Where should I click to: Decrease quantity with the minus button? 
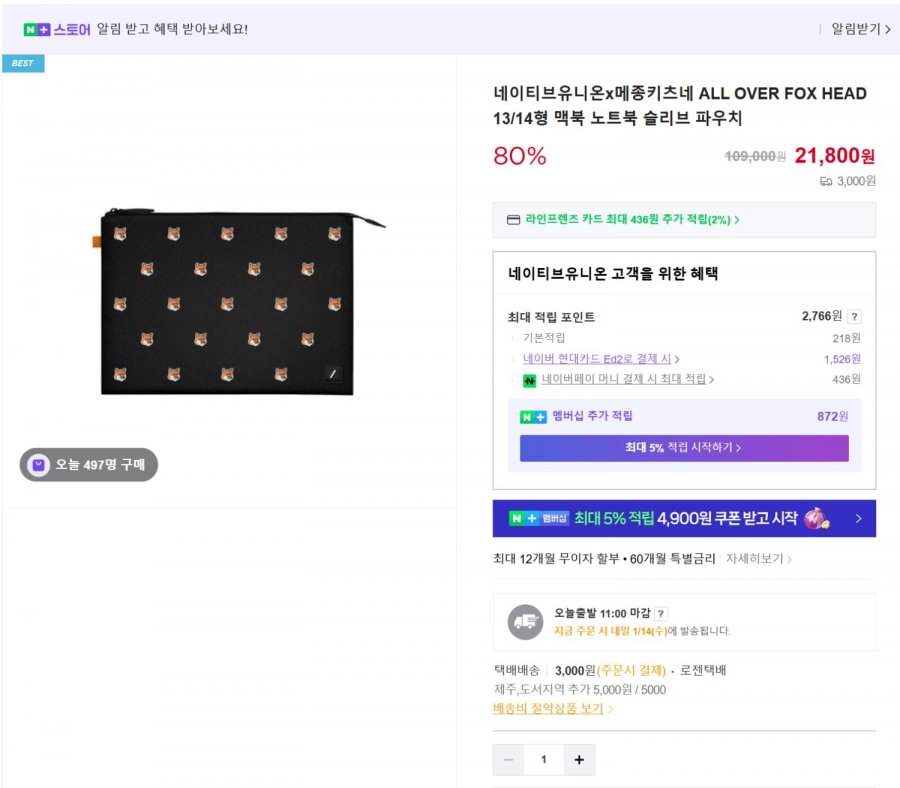[x=508, y=760]
